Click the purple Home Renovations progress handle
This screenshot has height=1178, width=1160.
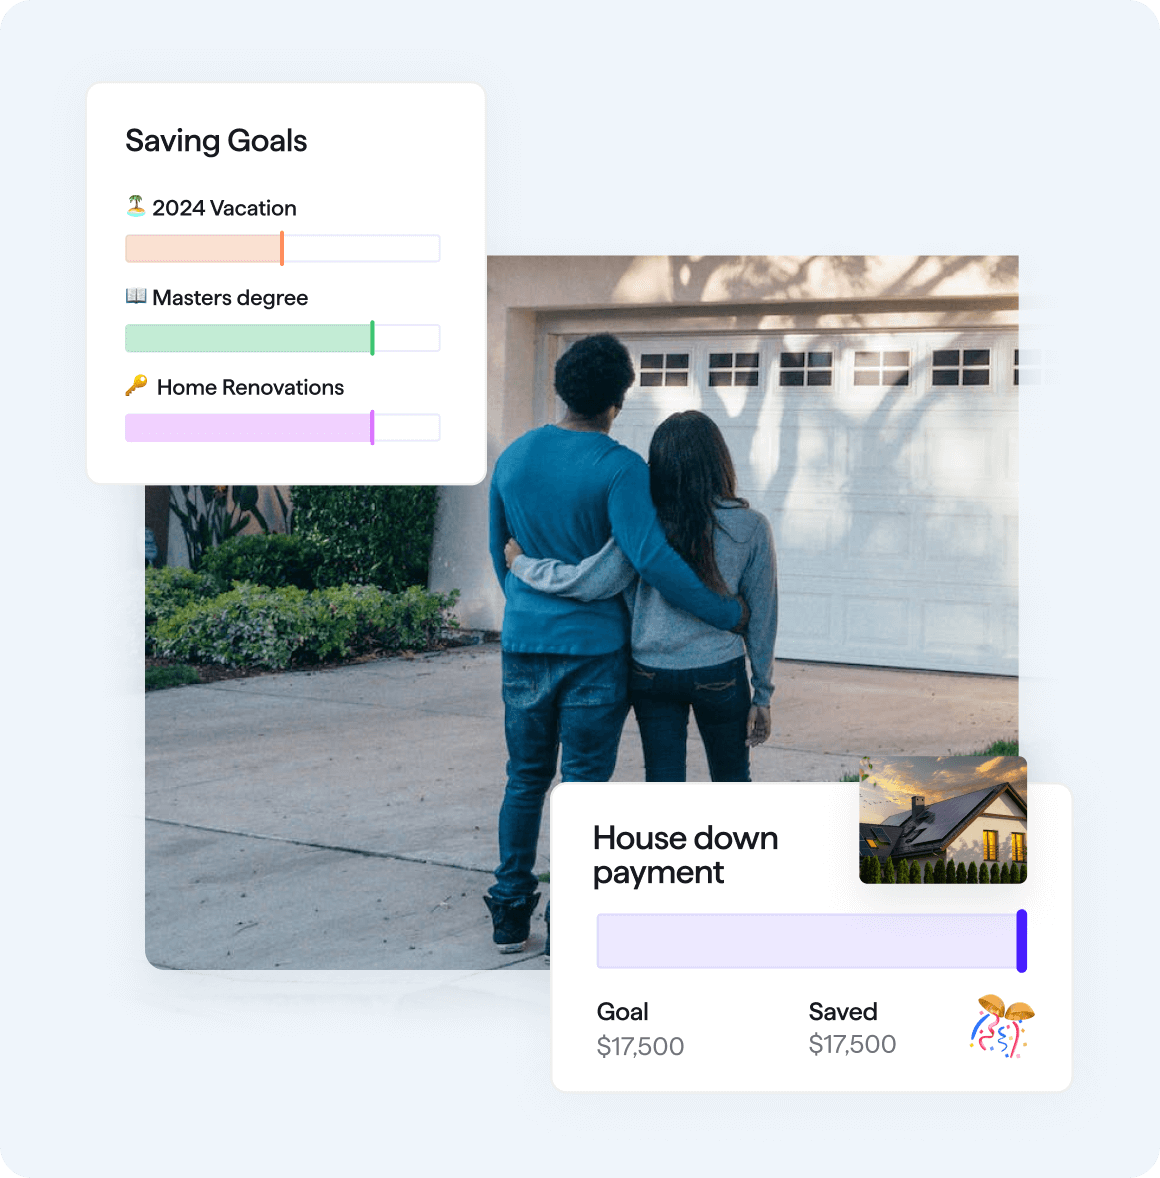coord(372,427)
